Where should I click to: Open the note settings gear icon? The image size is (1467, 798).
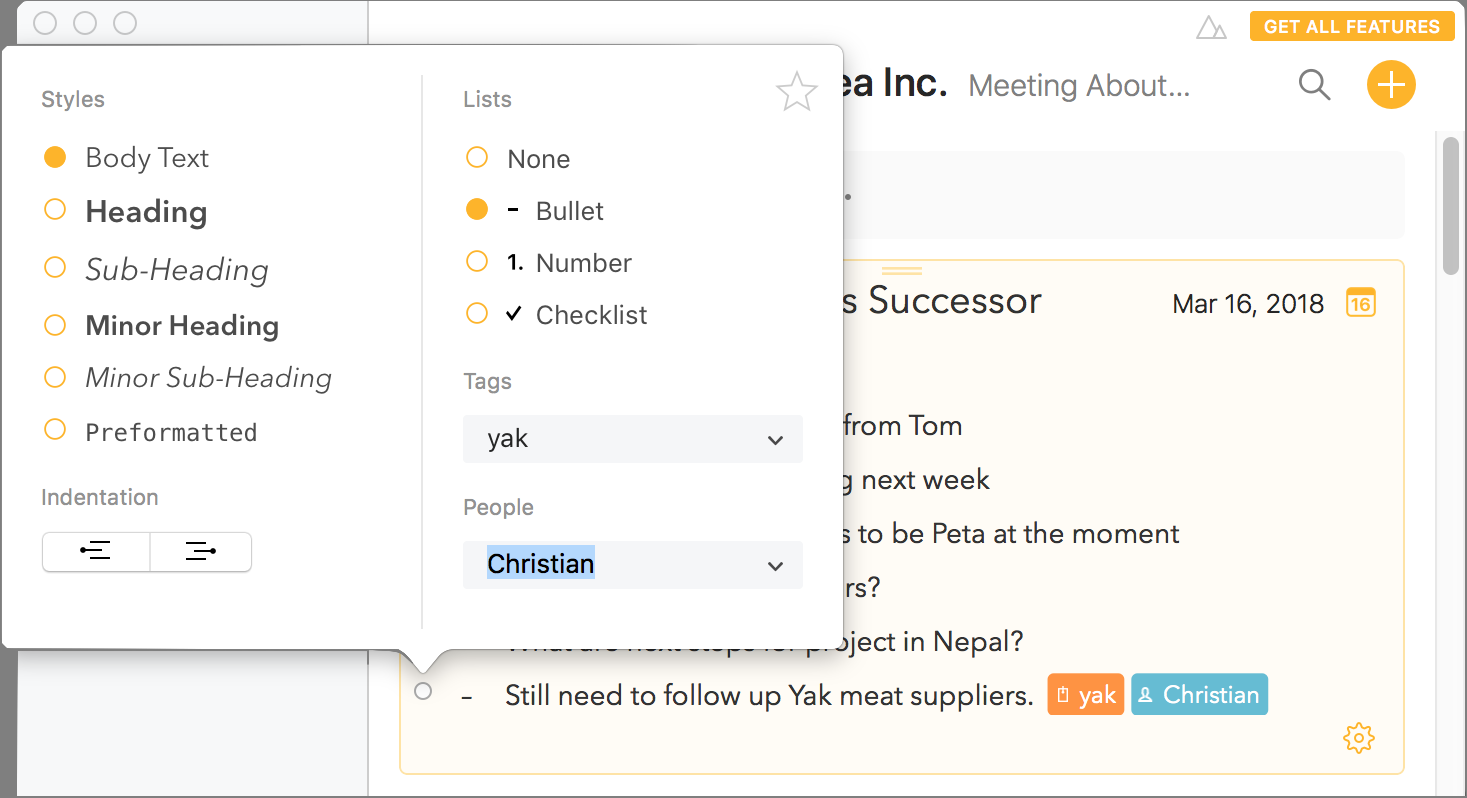click(x=1358, y=739)
